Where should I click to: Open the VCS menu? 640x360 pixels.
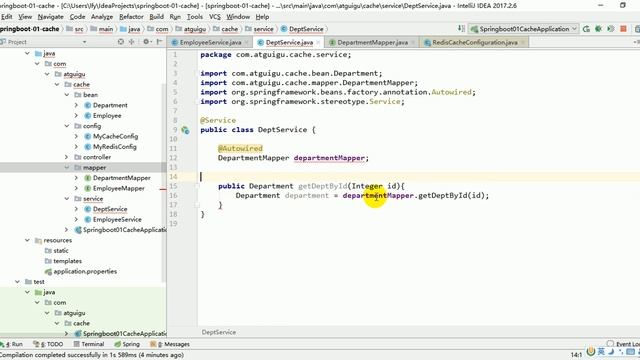215,17
